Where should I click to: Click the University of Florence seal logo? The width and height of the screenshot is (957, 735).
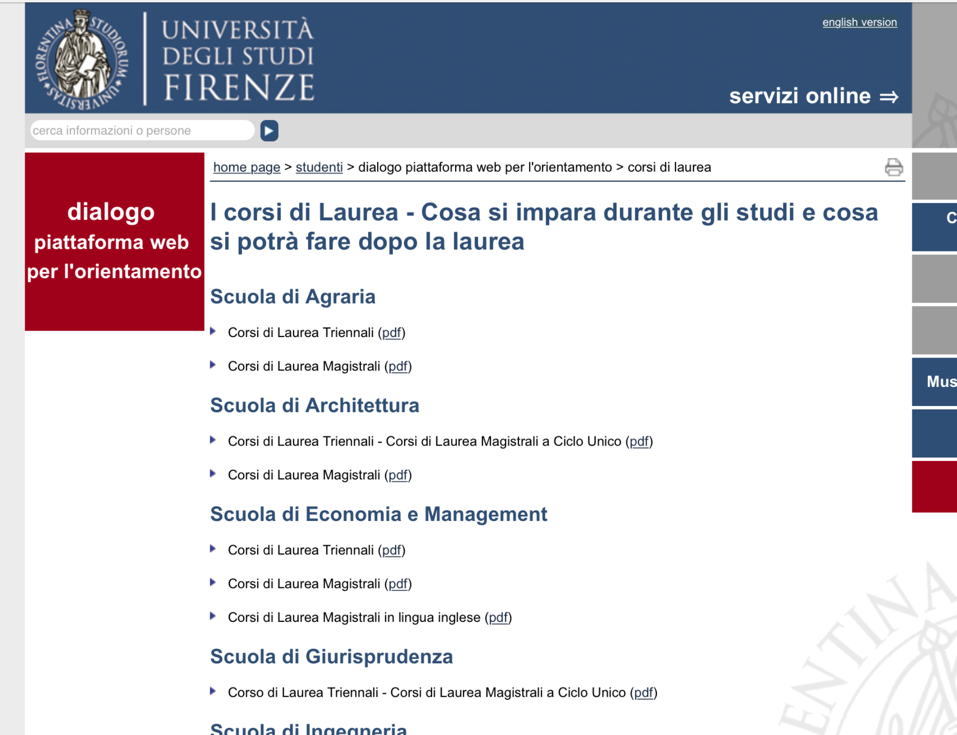coord(82,59)
